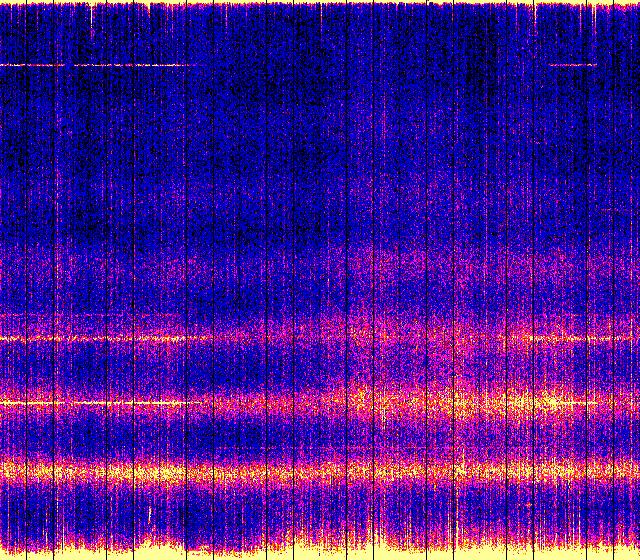Select the lowest broad yellow-magenta horizontal band
The height and width of the screenshot is (560, 640).
320,469
